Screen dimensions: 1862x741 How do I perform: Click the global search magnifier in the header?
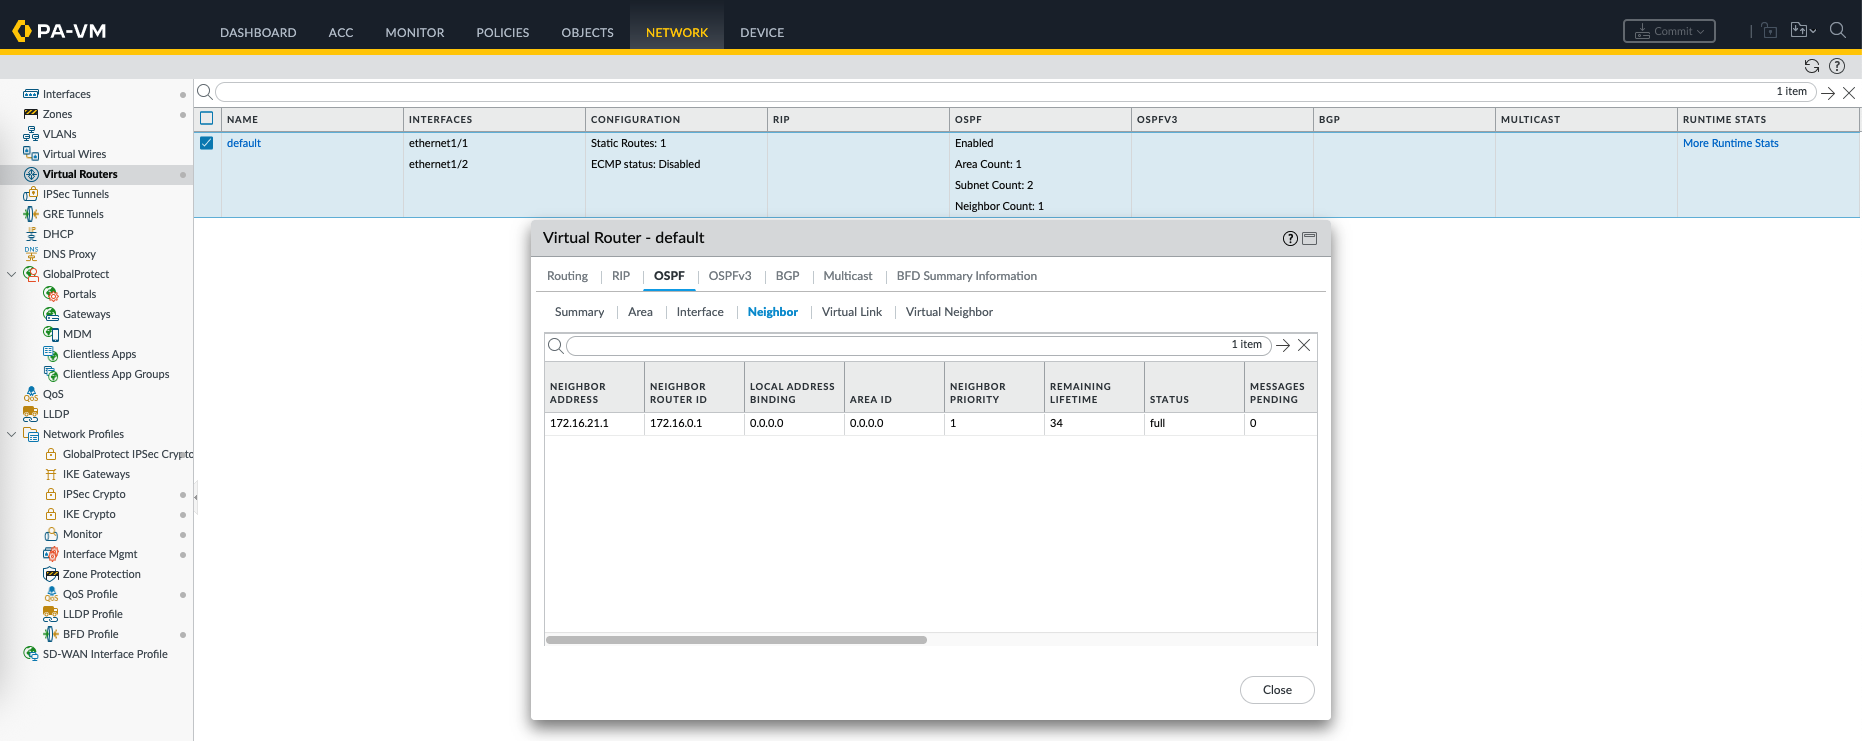[1837, 31]
